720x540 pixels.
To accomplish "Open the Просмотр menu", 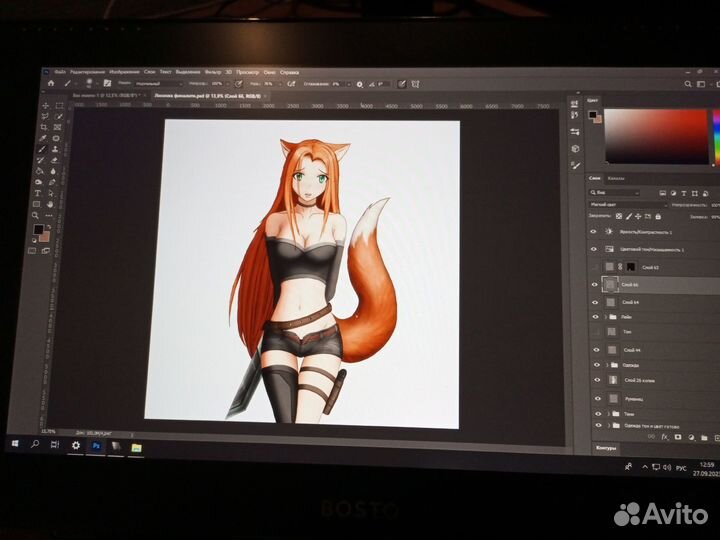I will pos(248,73).
